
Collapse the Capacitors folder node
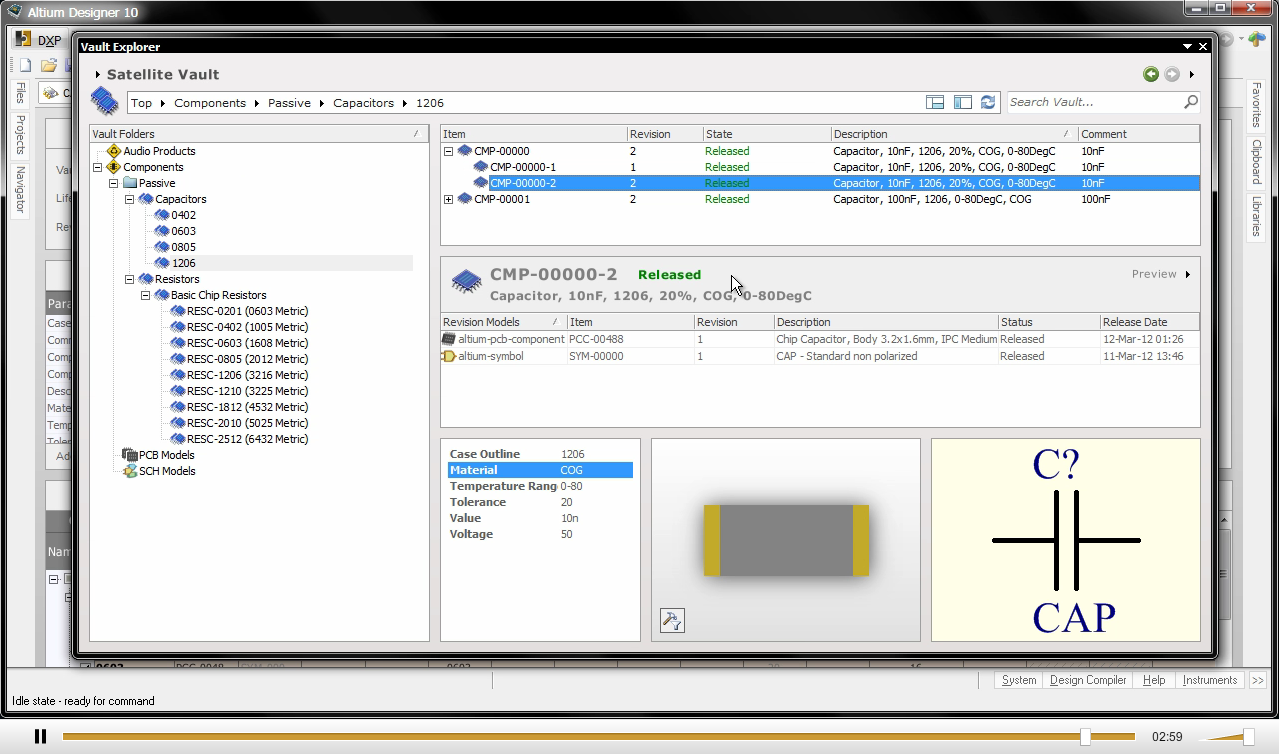pos(130,199)
